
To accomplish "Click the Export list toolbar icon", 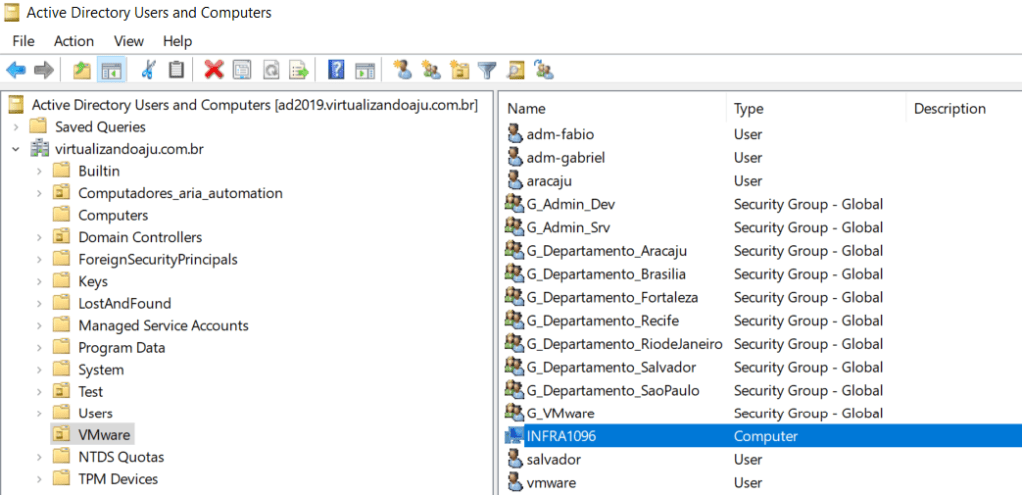I will click(298, 70).
